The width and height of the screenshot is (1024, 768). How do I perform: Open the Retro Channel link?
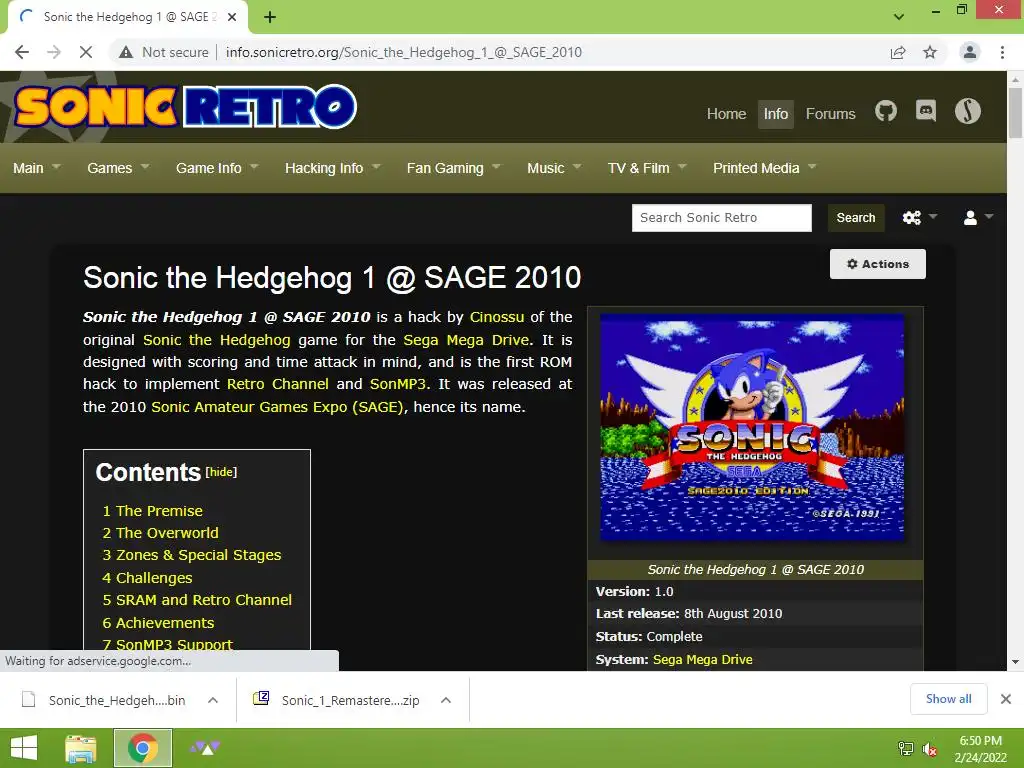pyautogui.click(x=278, y=384)
